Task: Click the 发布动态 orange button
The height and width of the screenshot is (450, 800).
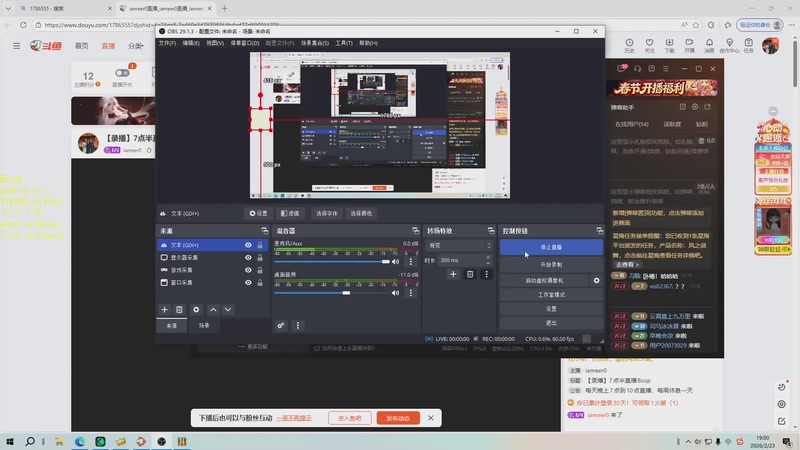Action: click(x=398, y=418)
